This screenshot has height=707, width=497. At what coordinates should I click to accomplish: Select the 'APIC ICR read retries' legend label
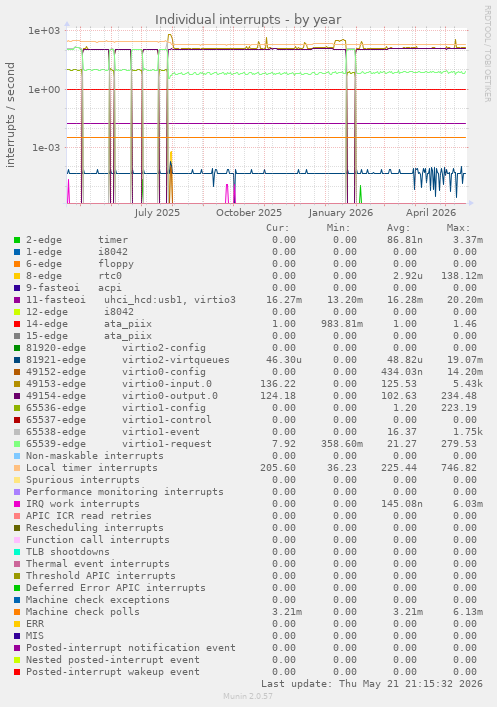pos(89,515)
